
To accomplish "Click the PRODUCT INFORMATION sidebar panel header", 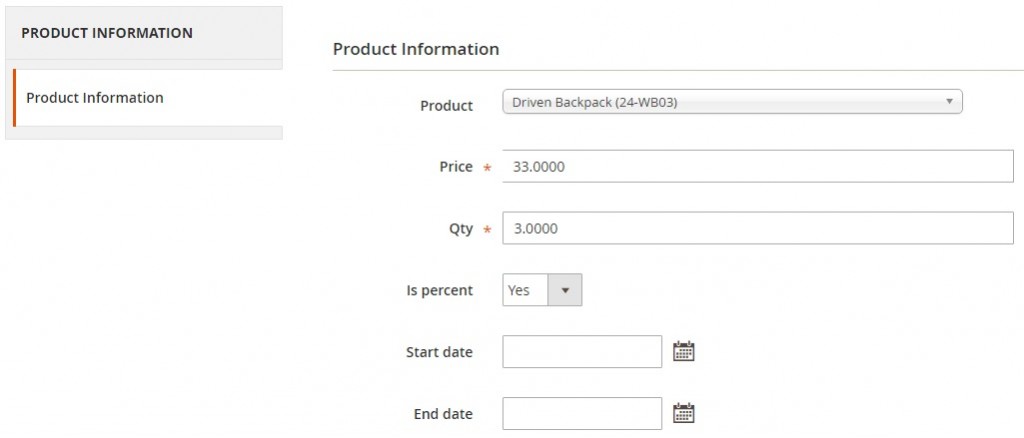I will (x=144, y=33).
